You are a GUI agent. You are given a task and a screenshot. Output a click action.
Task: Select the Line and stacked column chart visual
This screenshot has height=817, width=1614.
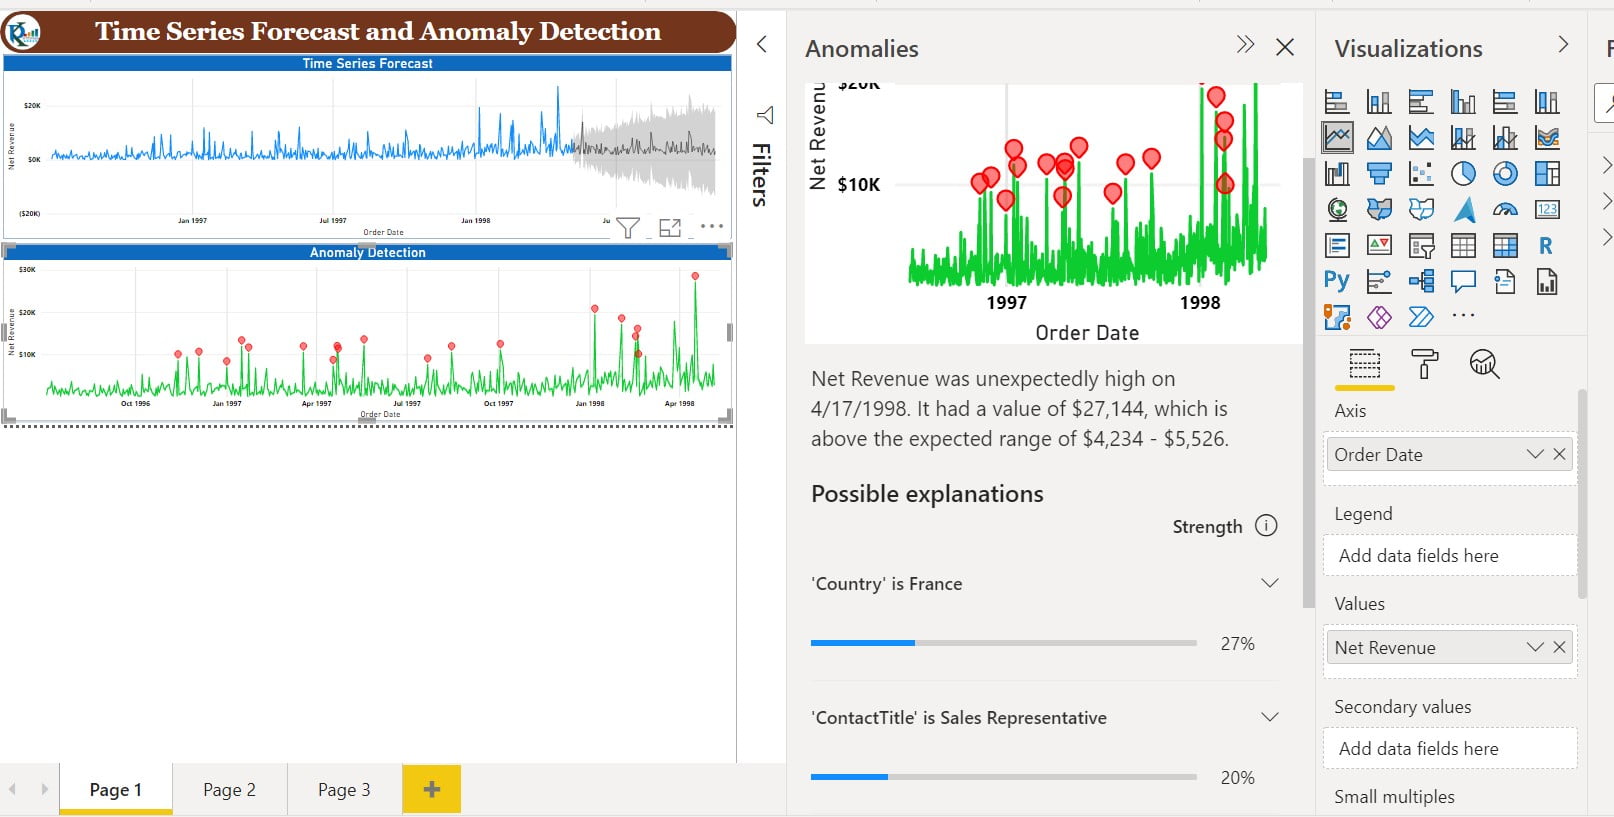pos(1463,138)
